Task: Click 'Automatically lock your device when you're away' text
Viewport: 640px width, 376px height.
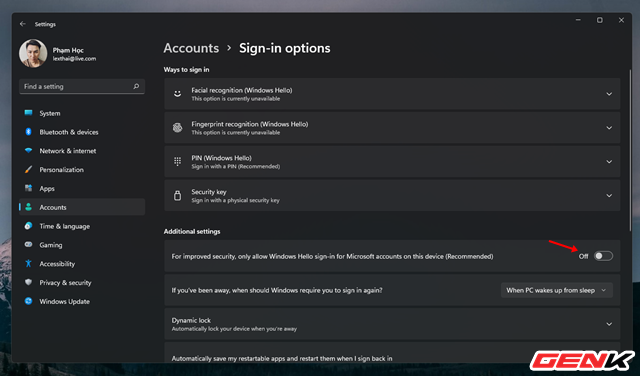Action: point(234,329)
